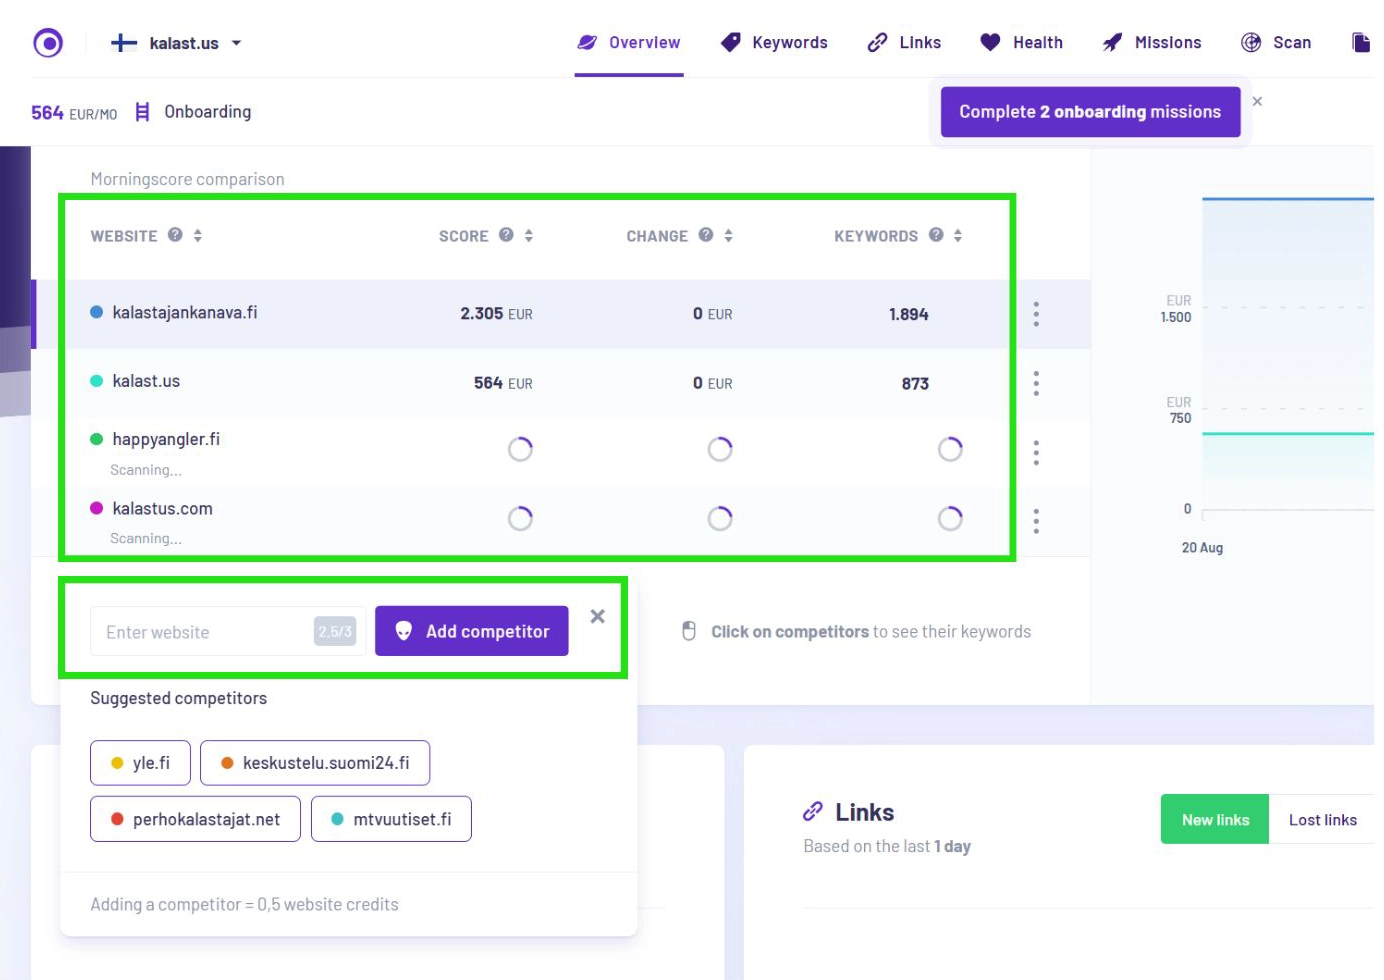1384x980 pixels.
Task: Select suggested competitor perhokalastajat.net
Action: 195,819
